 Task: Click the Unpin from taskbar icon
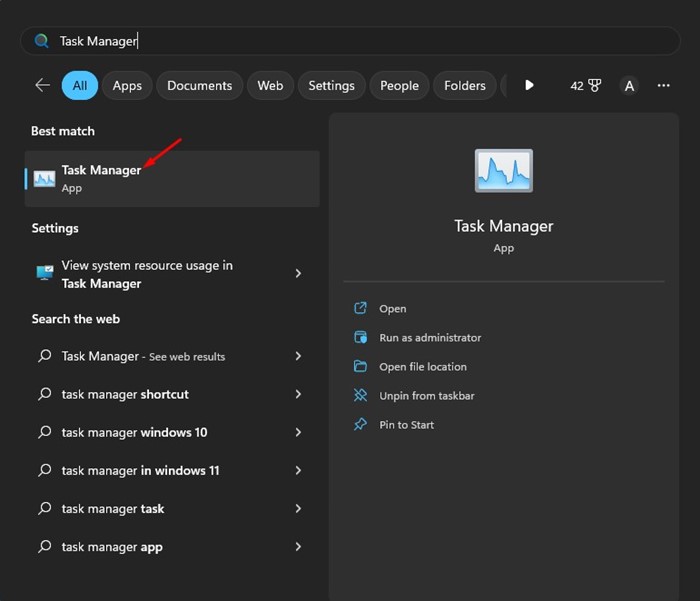point(361,396)
